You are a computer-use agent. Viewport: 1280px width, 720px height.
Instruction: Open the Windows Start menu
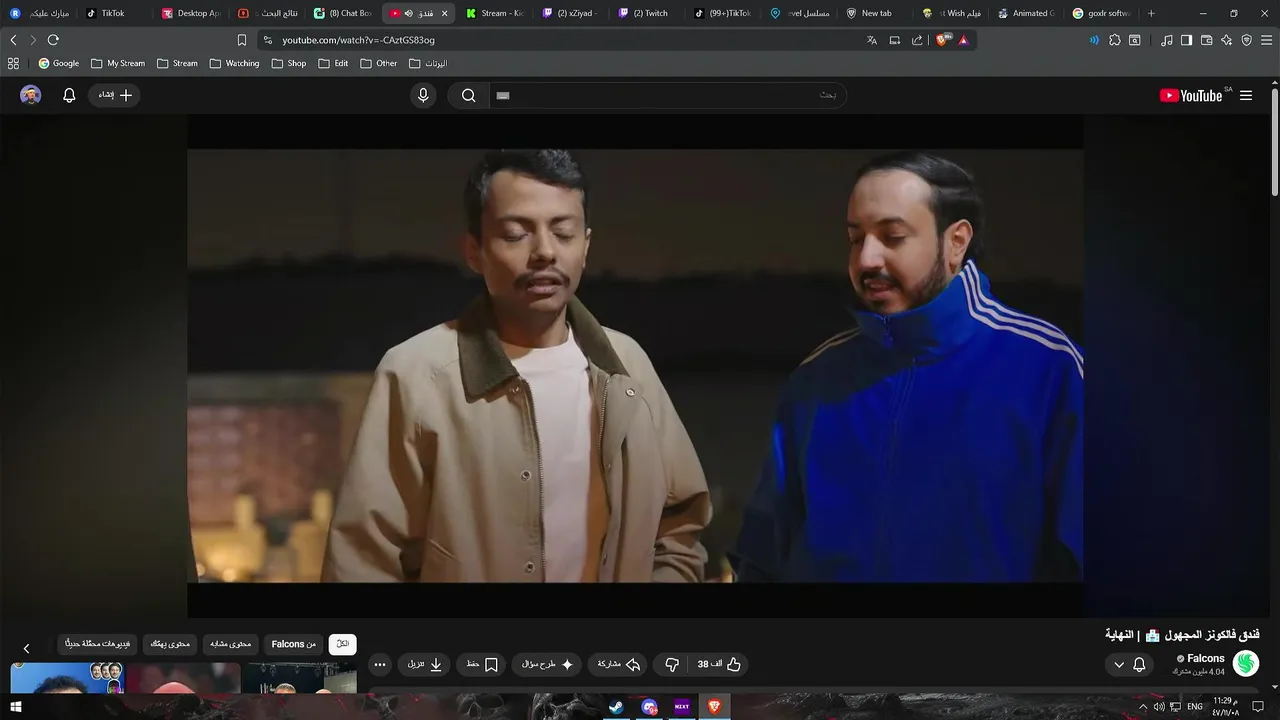(15, 707)
